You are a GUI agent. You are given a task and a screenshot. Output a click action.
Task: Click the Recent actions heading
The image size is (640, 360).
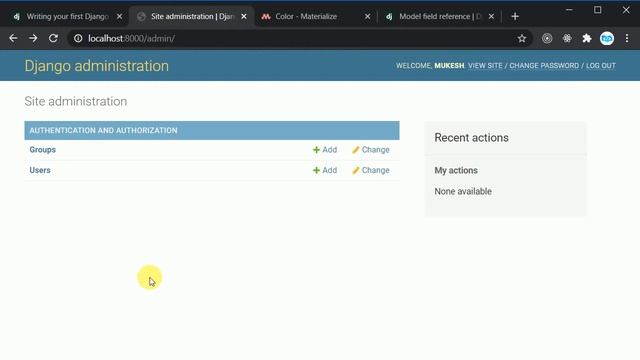tap(471, 138)
